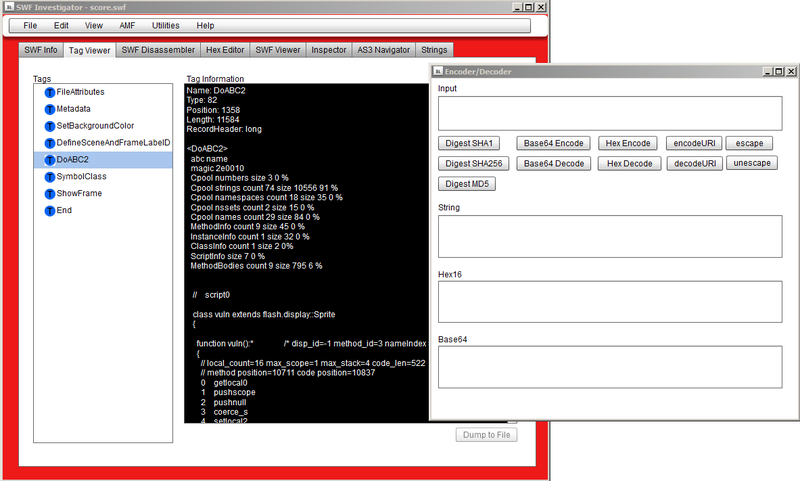Switch to the SWF Disassembler tab
Viewport: 800px width, 481px height.
(158, 50)
